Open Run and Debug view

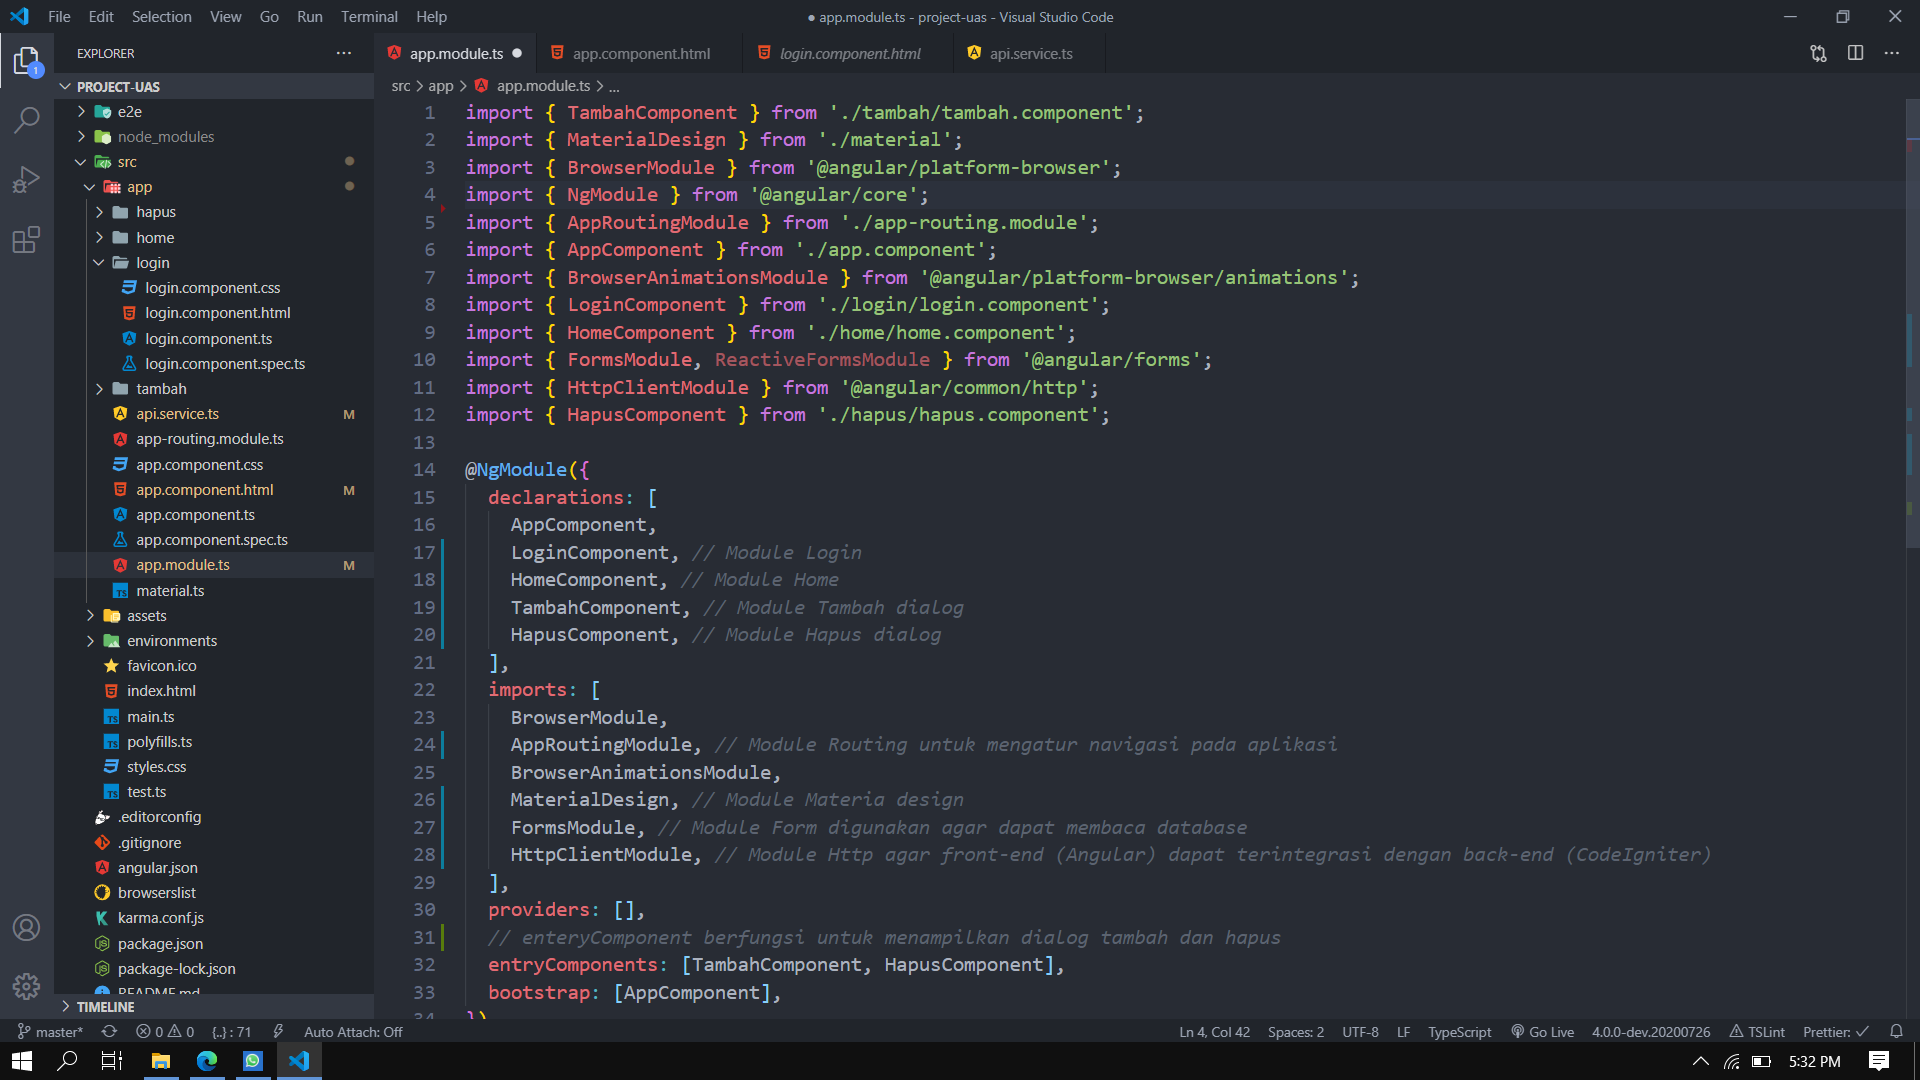pos(27,180)
